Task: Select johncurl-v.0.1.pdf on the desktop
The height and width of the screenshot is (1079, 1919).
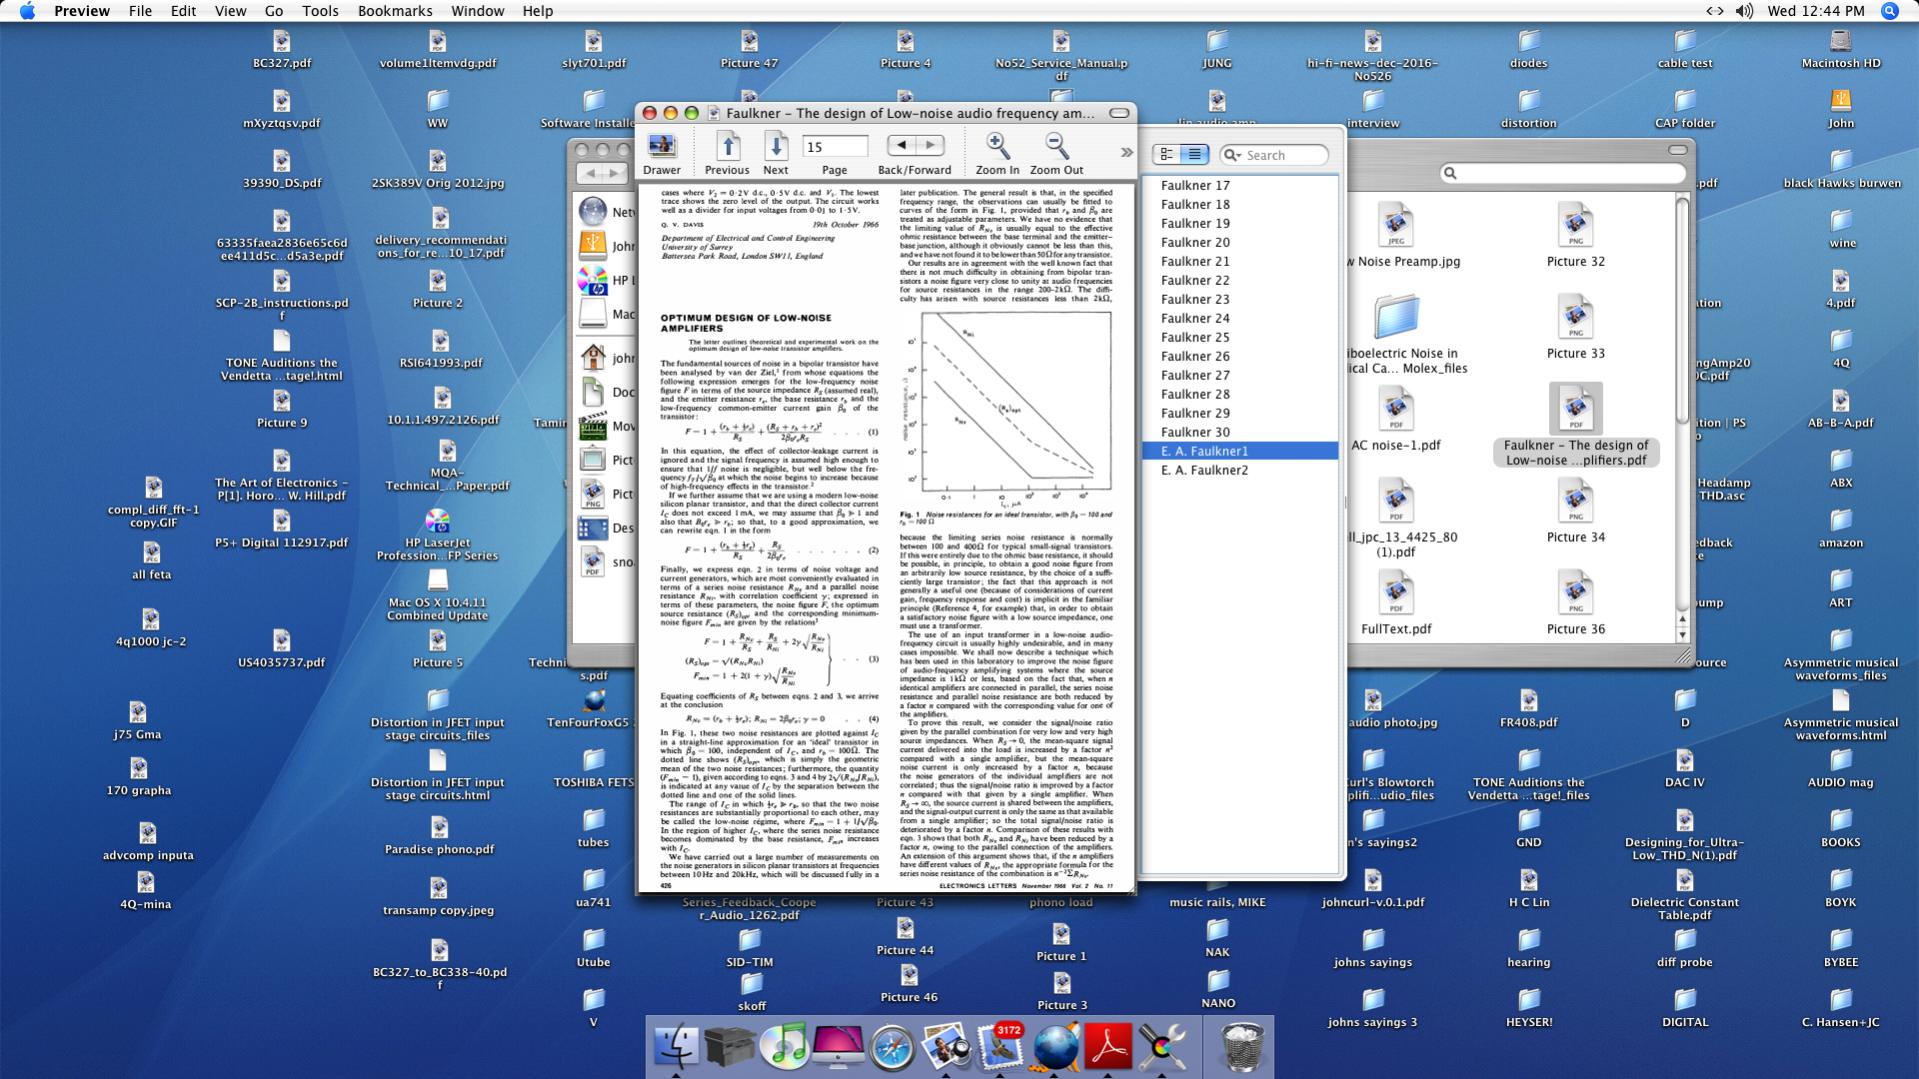Action: (1372, 888)
